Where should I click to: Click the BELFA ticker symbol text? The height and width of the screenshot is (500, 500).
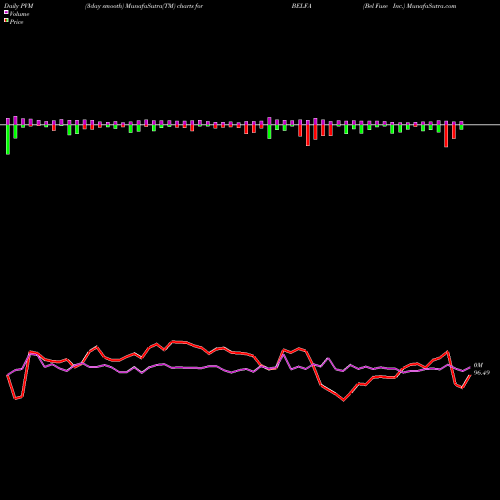pos(302,6)
